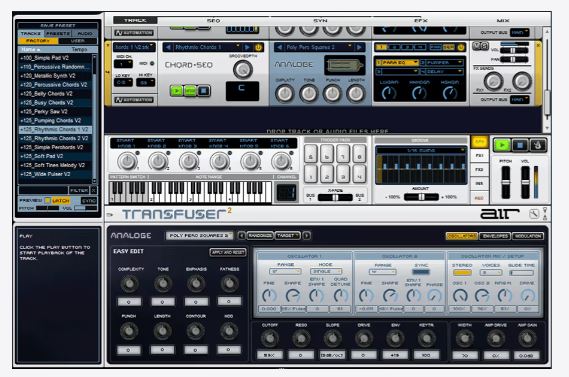Screen dimensions: 569x377
Task: Open the Poly Perc Squares 2 synth dropdown
Action: pyautogui.click(x=319, y=47)
